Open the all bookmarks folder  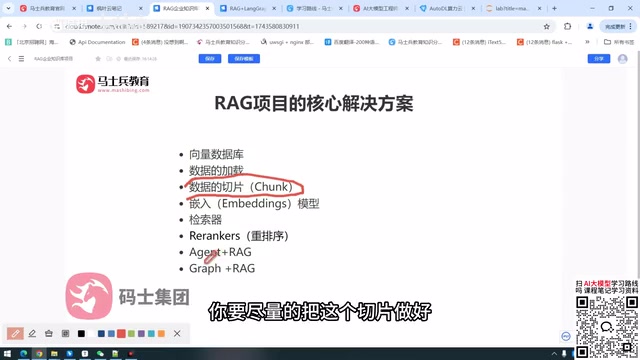tap(619, 42)
